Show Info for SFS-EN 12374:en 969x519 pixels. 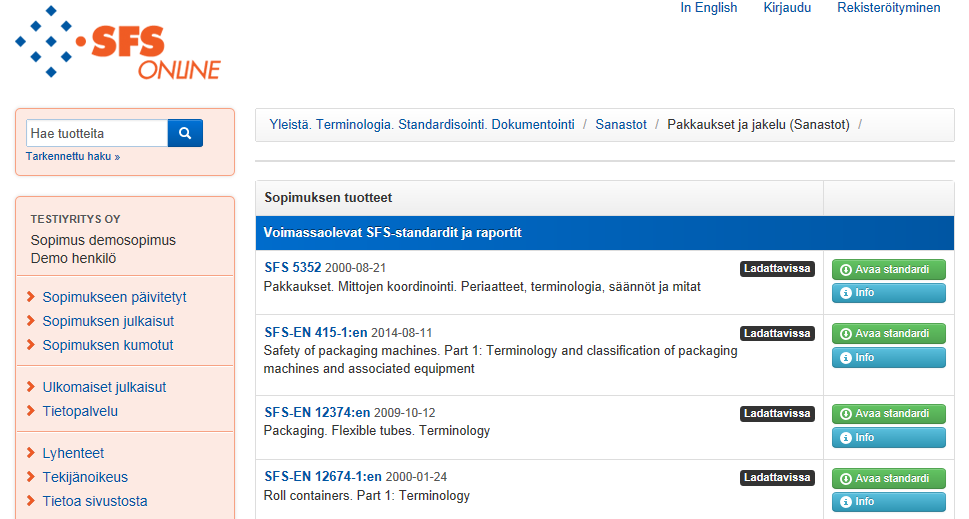889,437
